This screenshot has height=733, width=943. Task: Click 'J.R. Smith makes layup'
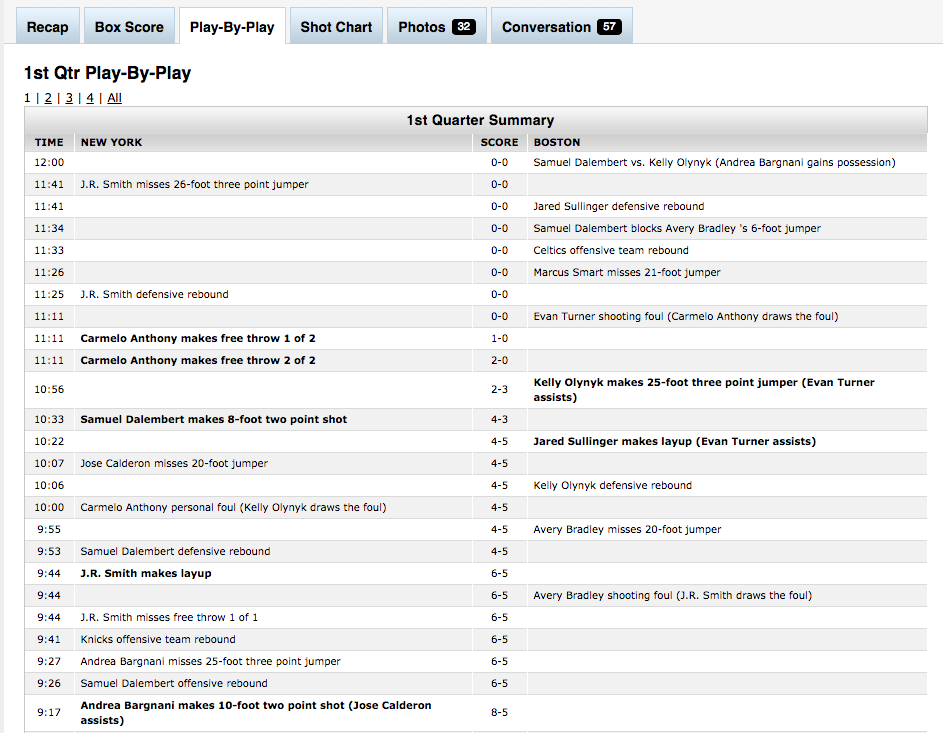pos(146,574)
